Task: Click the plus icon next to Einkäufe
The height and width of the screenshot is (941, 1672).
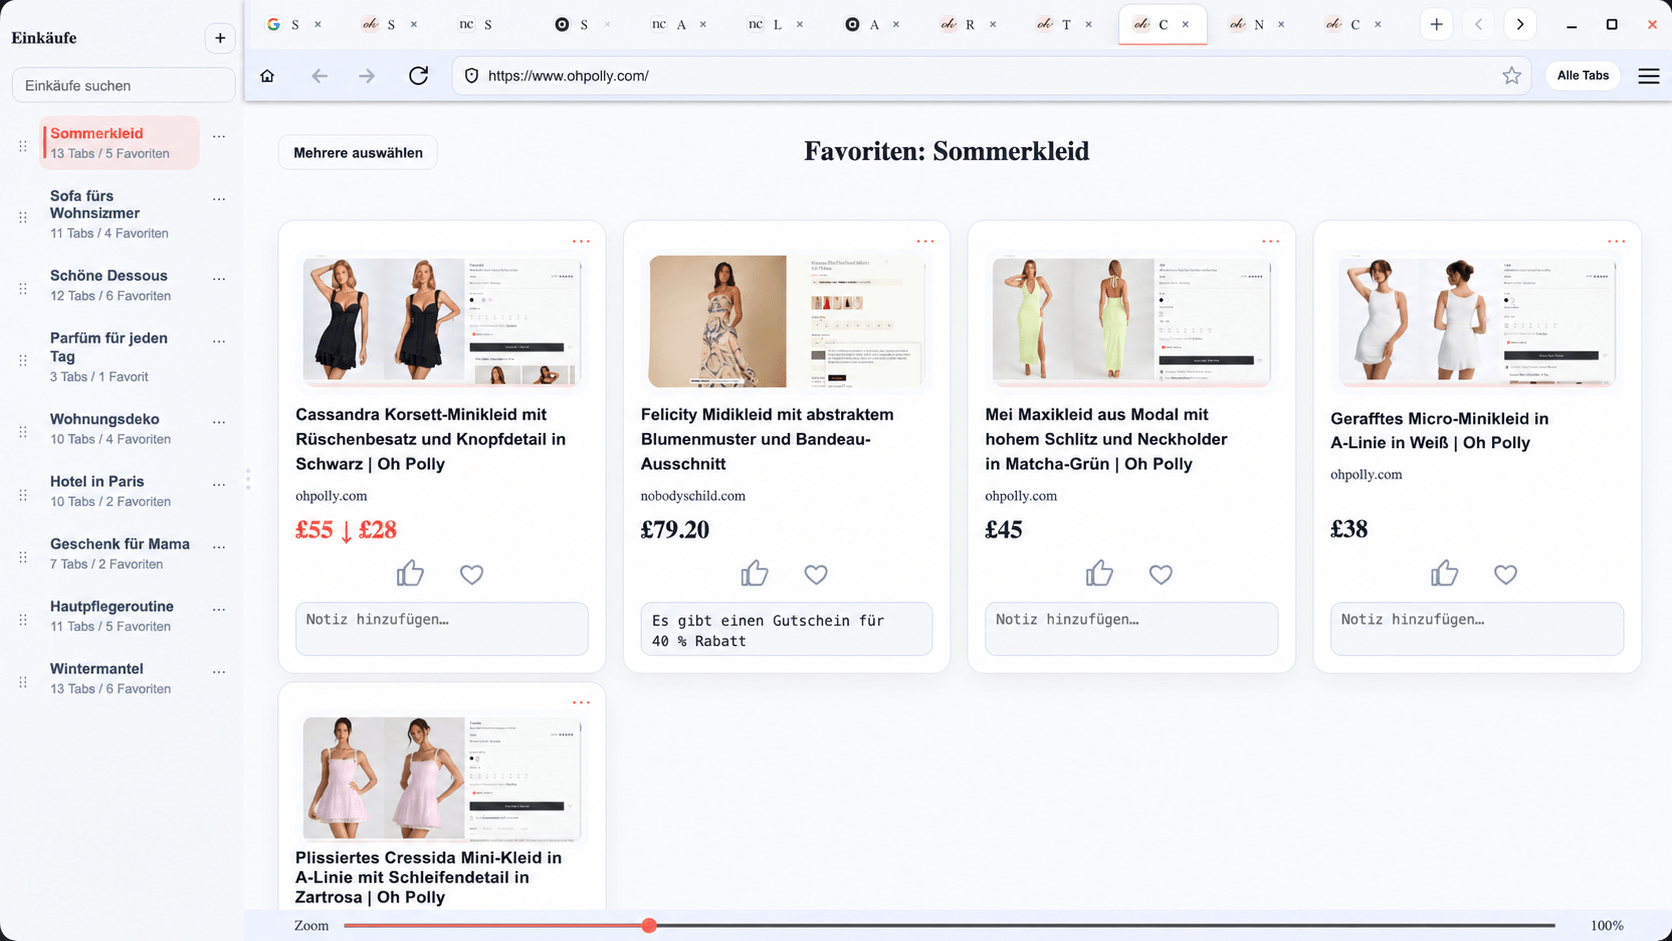Action: click(220, 38)
